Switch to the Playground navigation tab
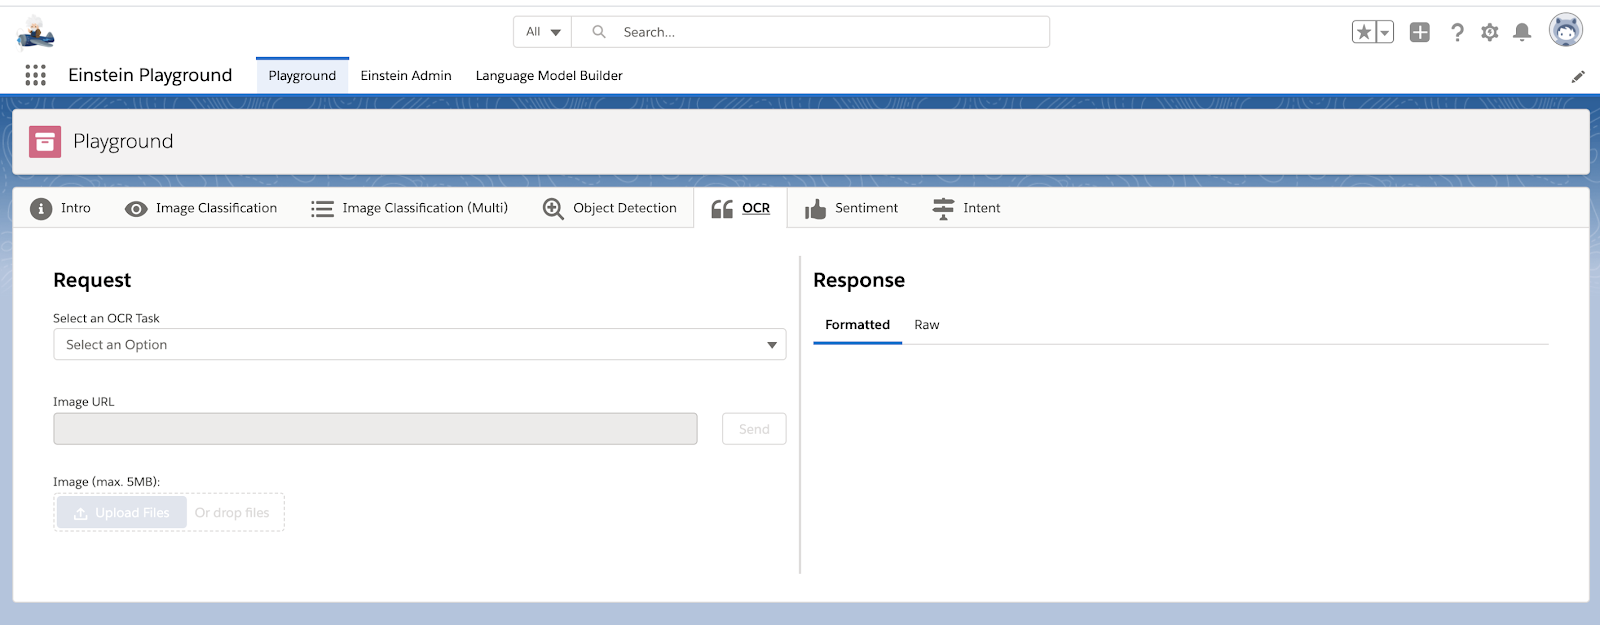Screen dimensions: 1600x625 [x=302, y=76]
